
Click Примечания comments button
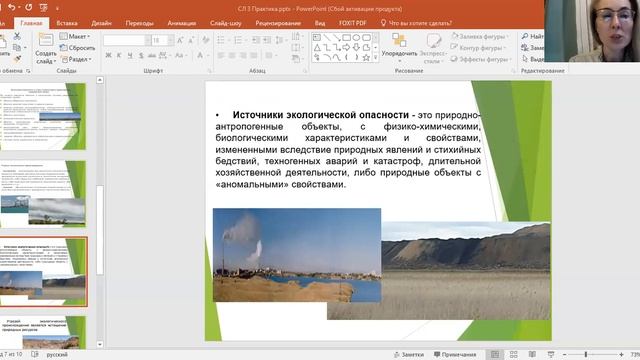[x=455, y=354]
